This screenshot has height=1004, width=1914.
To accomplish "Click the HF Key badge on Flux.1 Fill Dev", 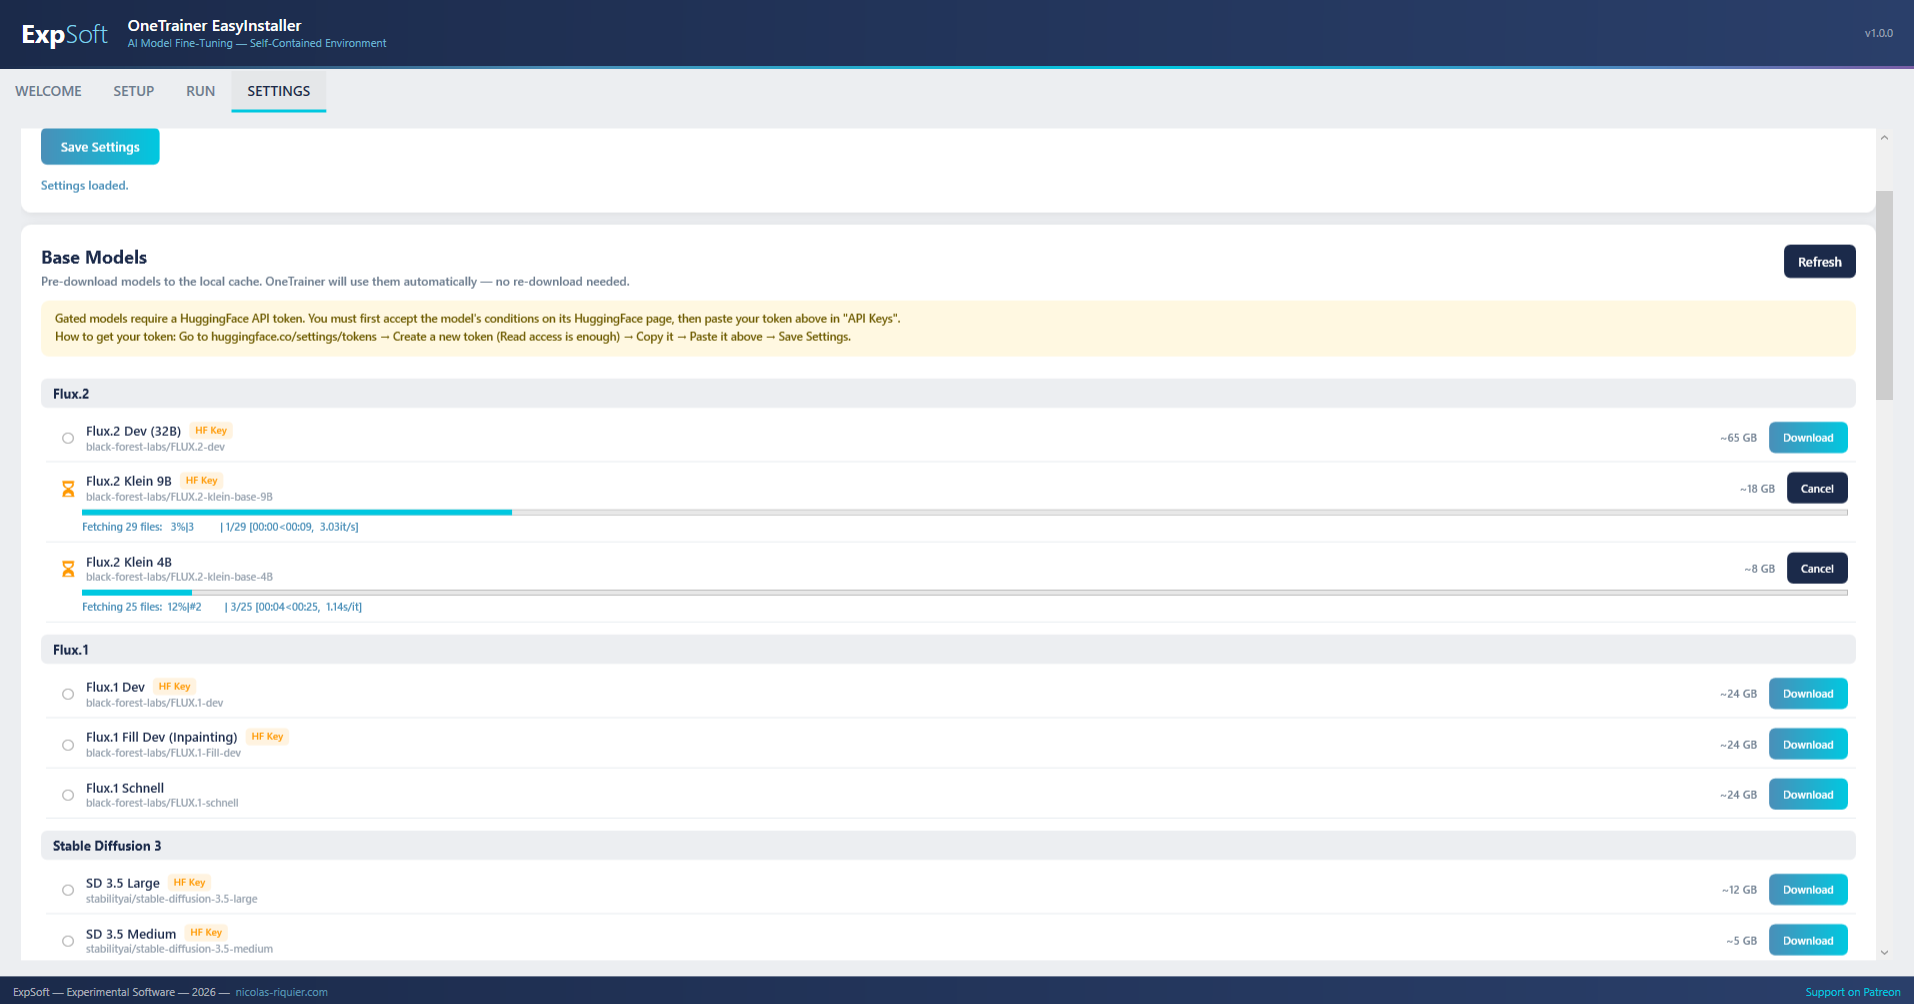I will [x=267, y=737].
